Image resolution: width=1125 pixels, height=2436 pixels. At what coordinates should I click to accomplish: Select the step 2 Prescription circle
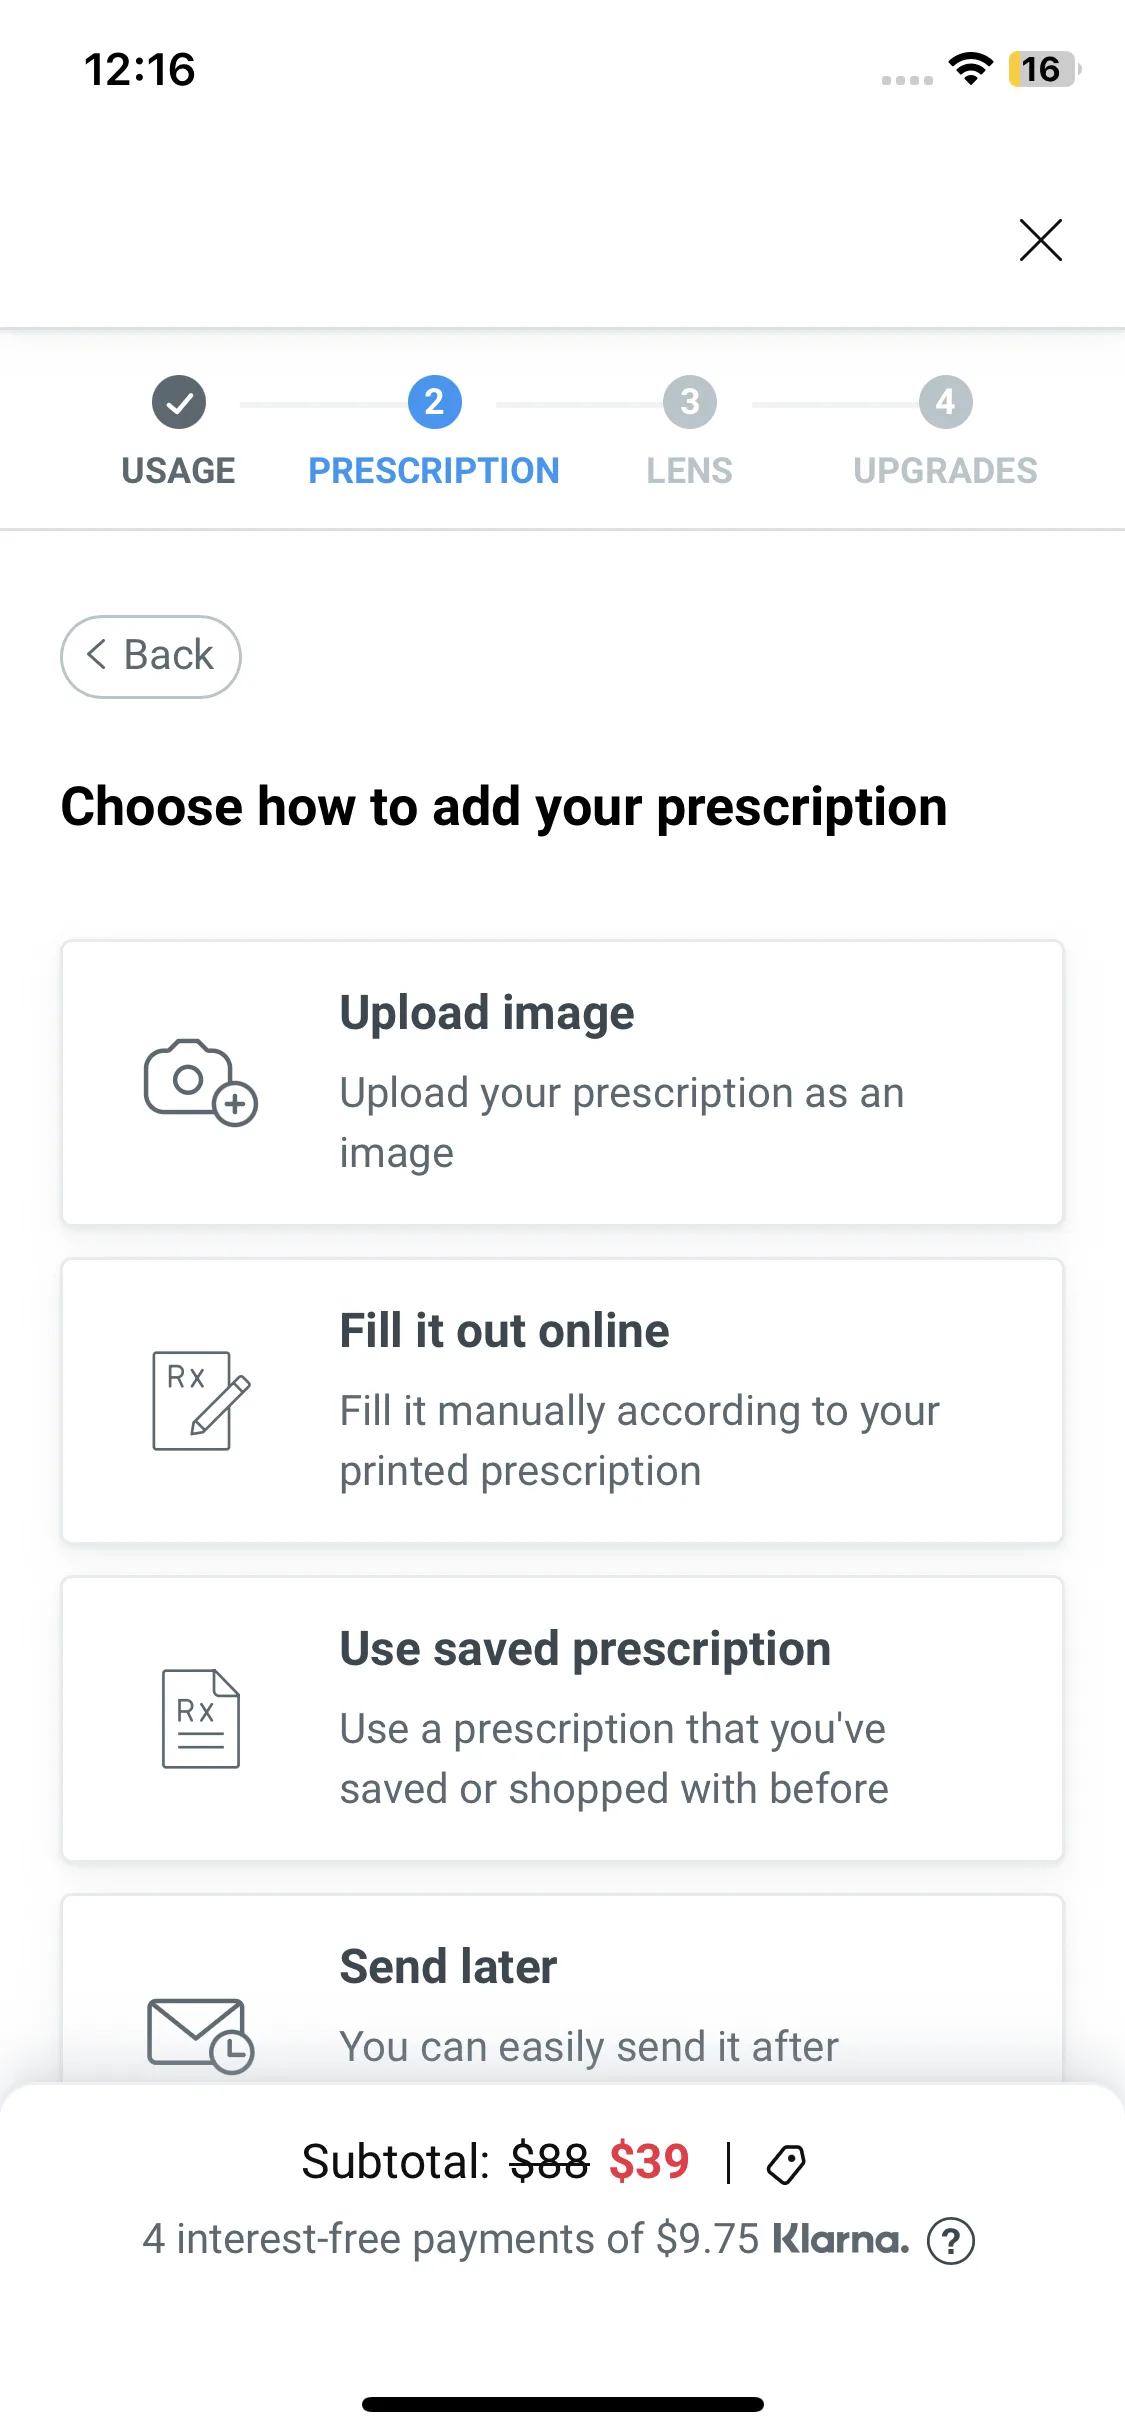(x=434, y=402)
